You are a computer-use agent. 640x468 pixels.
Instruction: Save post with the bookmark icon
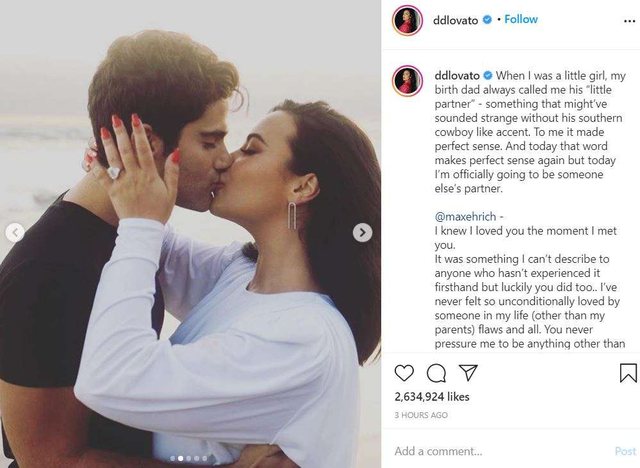click(628, 373)
